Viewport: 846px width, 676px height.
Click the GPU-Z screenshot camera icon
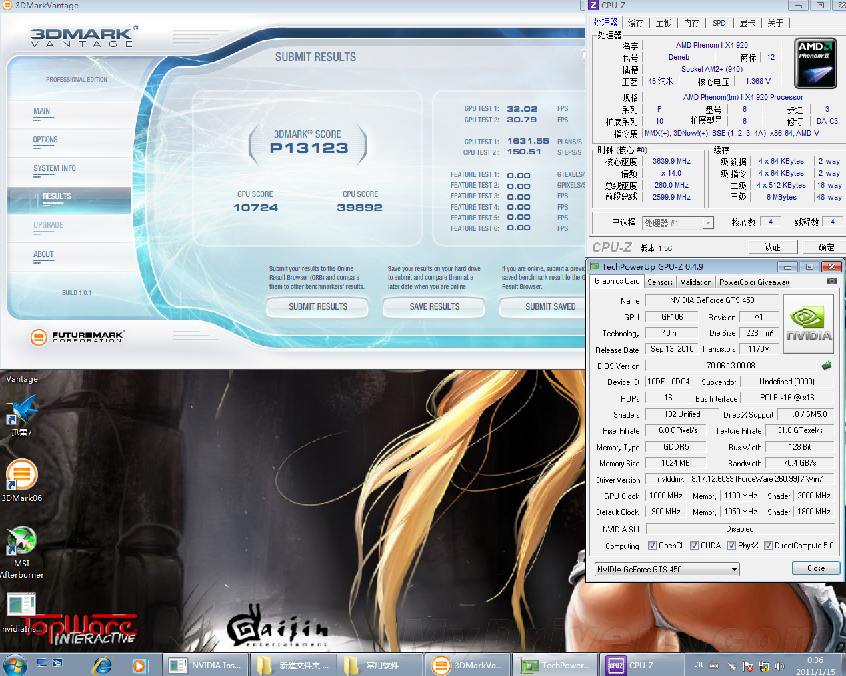[830, 281]
